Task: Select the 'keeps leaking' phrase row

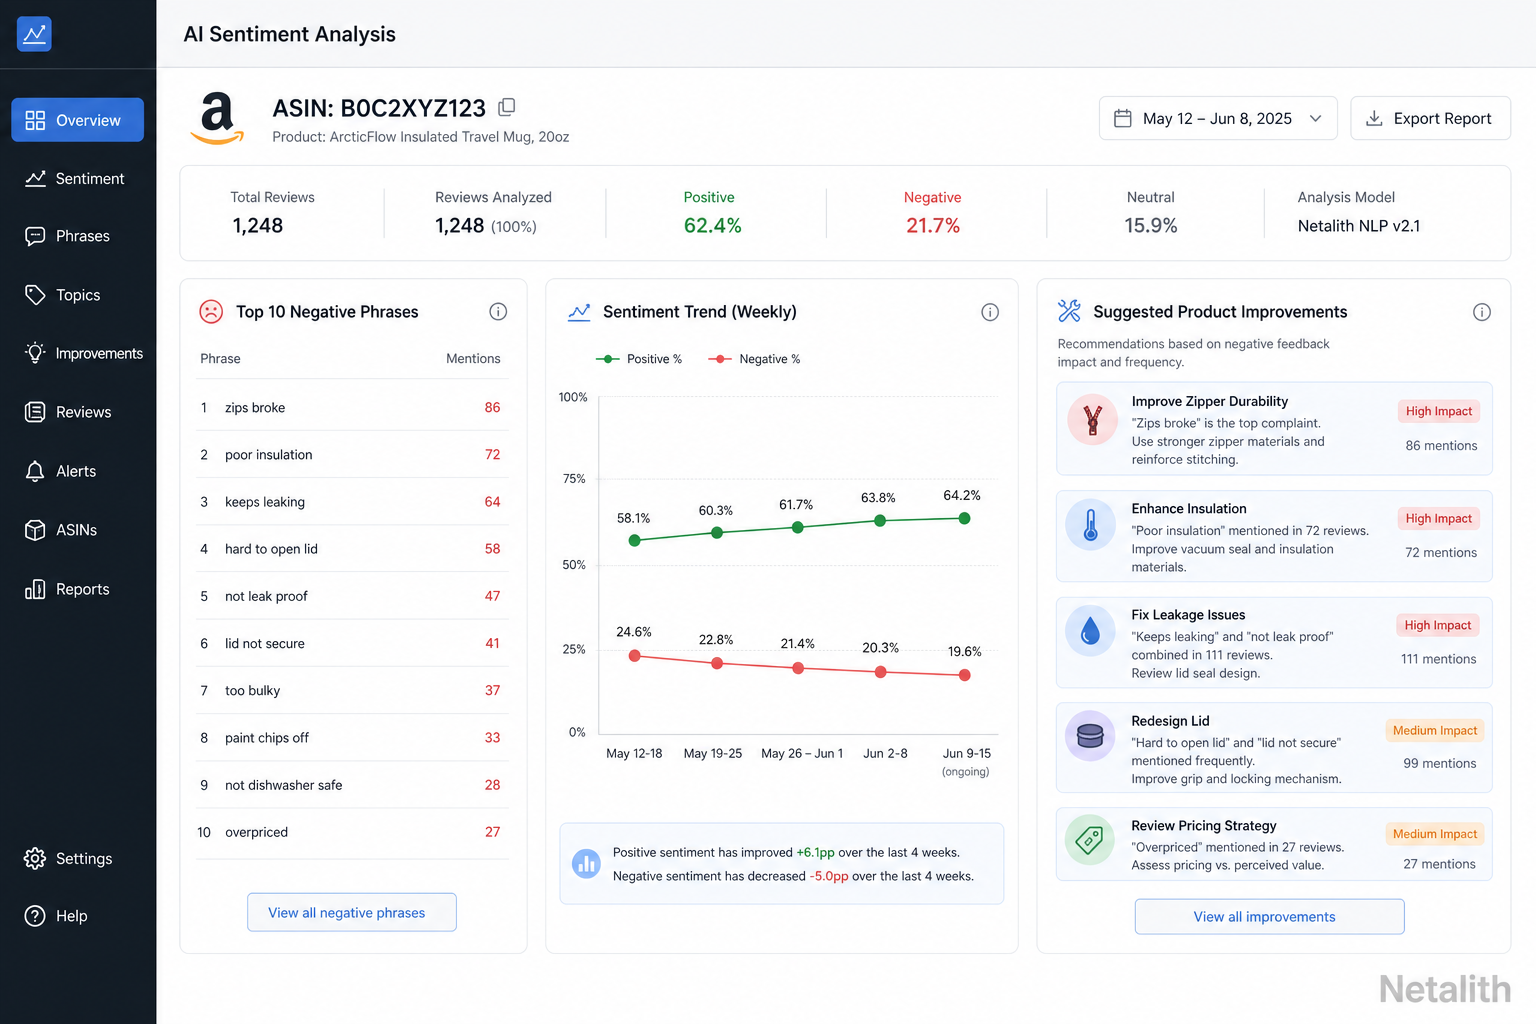Action: 352,501
